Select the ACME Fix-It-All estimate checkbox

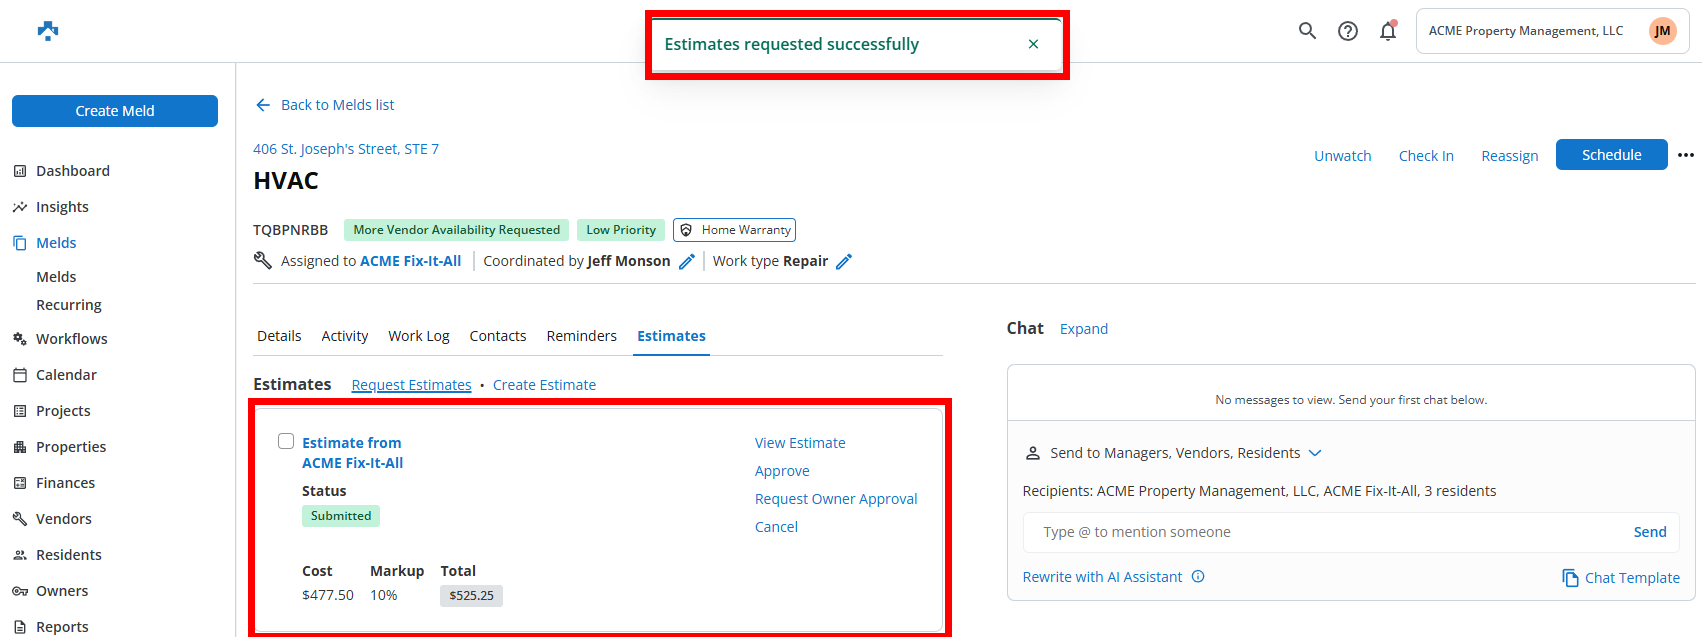coord(286,441)
